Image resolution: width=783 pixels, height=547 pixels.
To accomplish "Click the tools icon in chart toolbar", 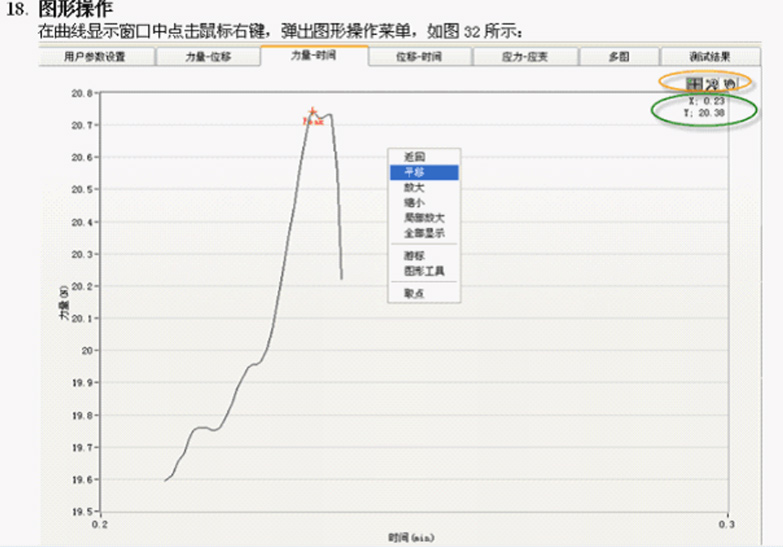I will point(712,84).
